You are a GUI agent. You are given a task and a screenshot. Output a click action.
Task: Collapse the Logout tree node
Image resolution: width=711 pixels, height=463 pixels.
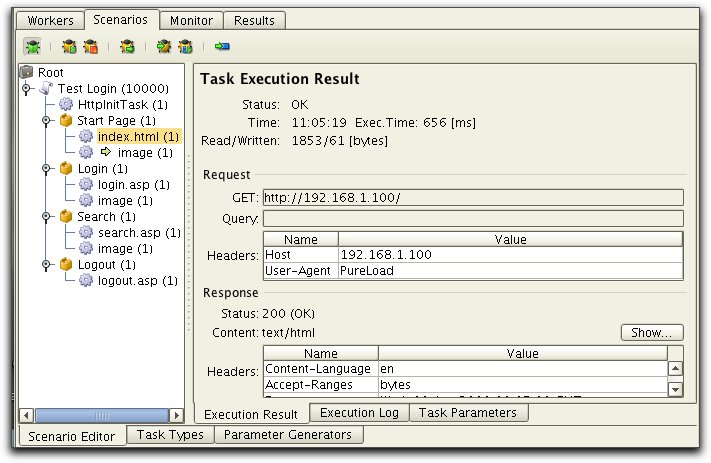point(47,265)
